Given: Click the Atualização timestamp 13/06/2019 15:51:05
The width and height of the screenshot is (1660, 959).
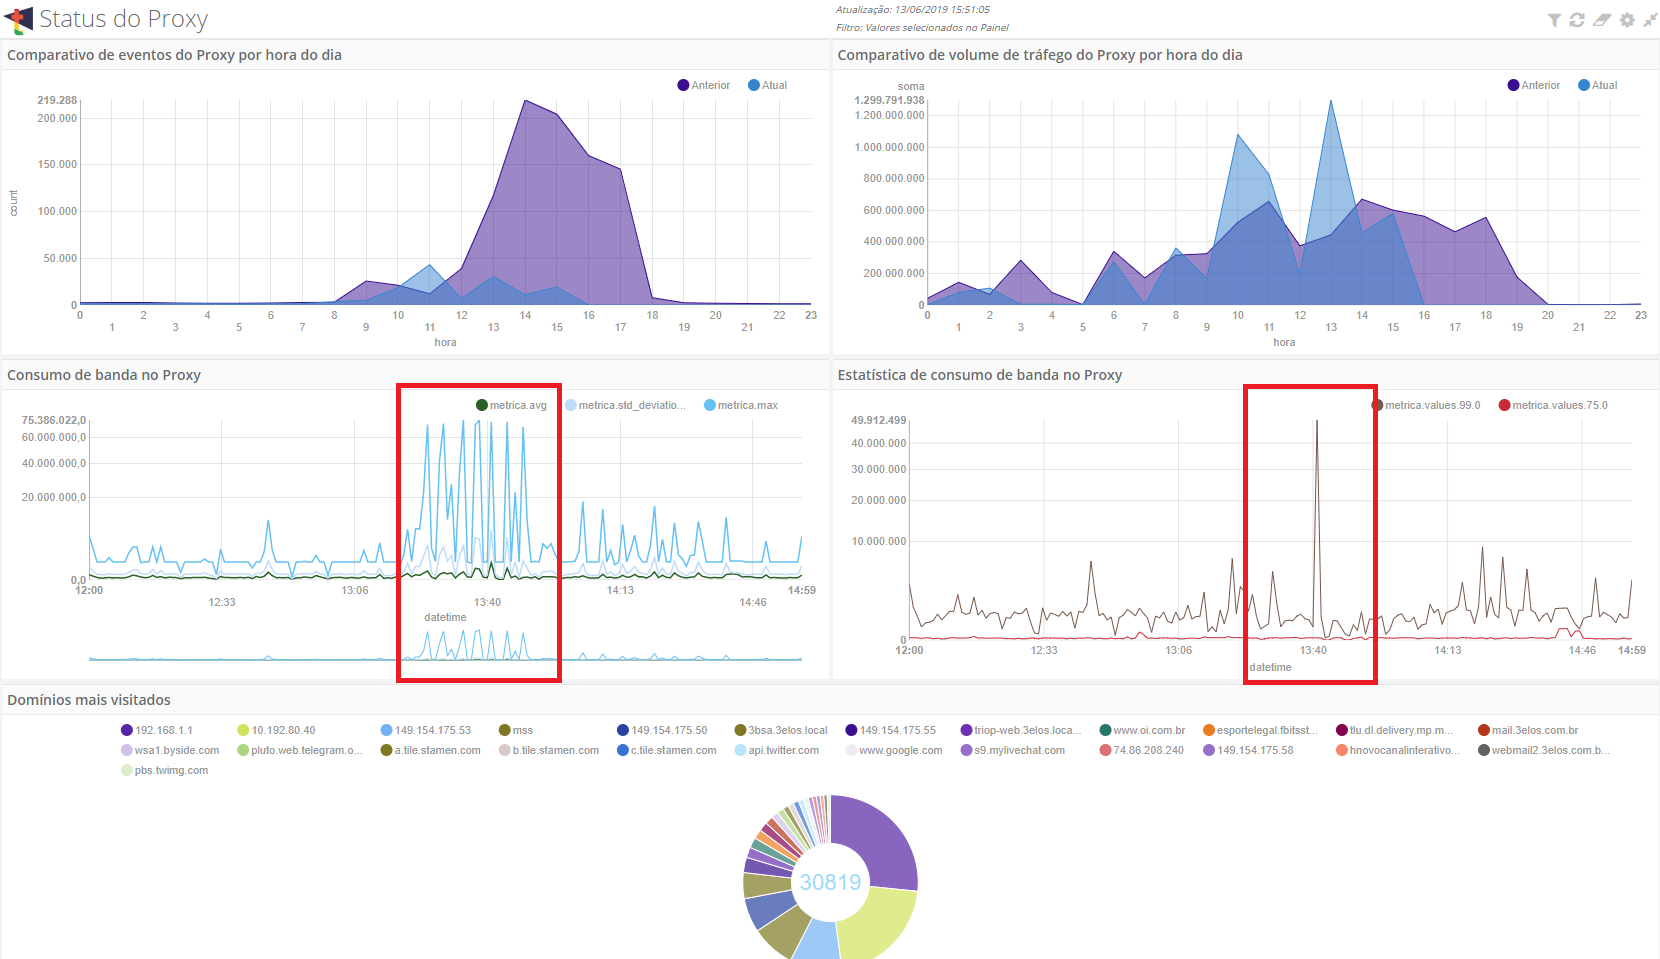Looking at the screenshot, I should click(913, 10).
